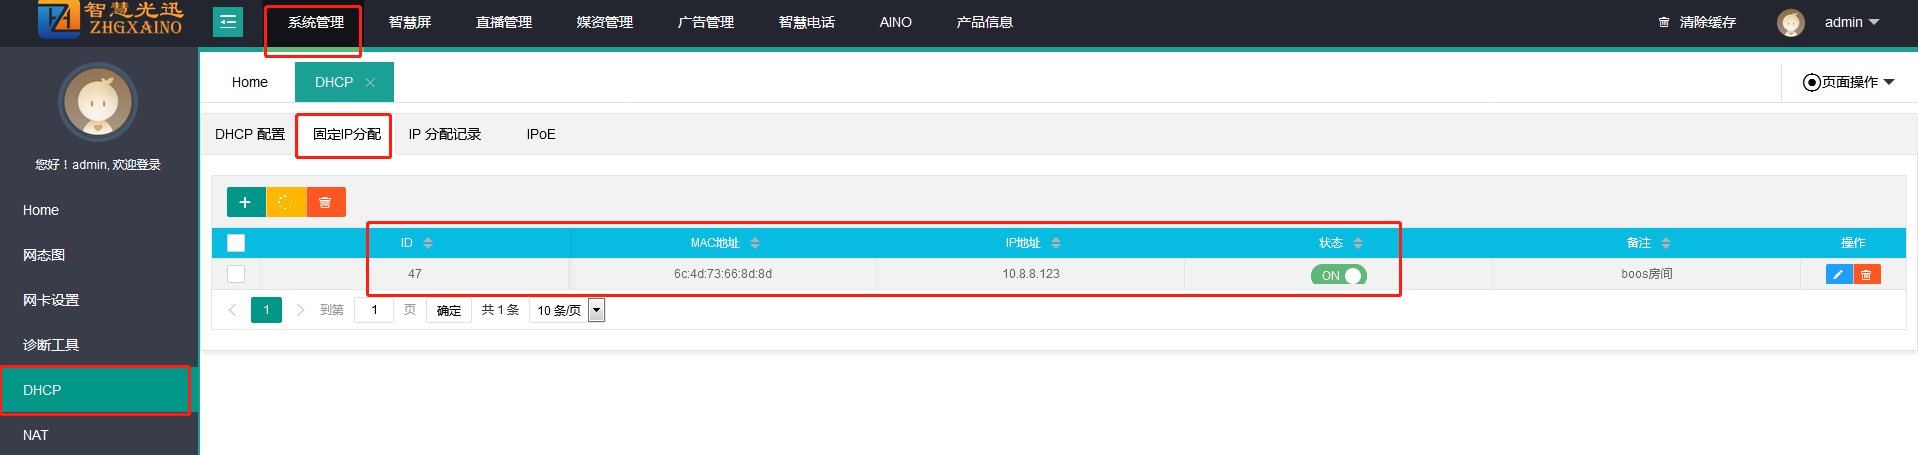Image resolution: width=1918 pixels, height=455 pixels.
Task: Open 网卡设置 in the sidebar
Action: 51,300
